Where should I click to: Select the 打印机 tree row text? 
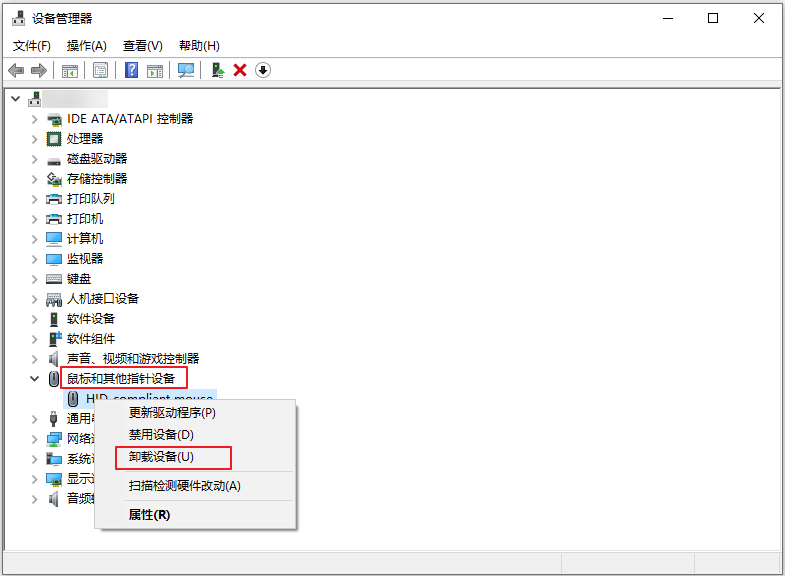[85, 219]
